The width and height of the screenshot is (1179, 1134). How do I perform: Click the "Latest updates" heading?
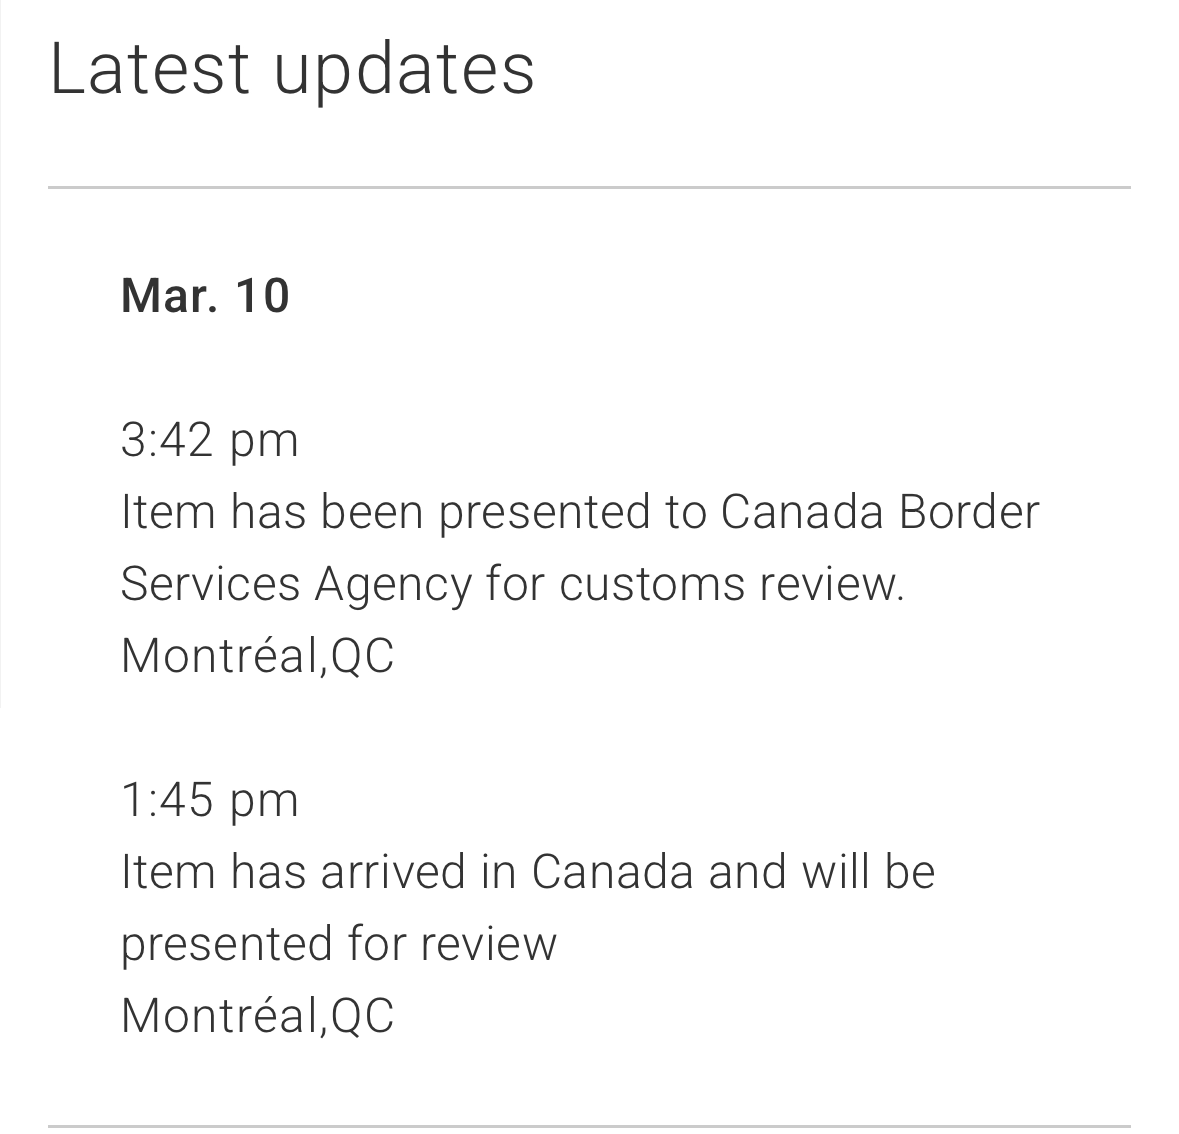[291, 69]
